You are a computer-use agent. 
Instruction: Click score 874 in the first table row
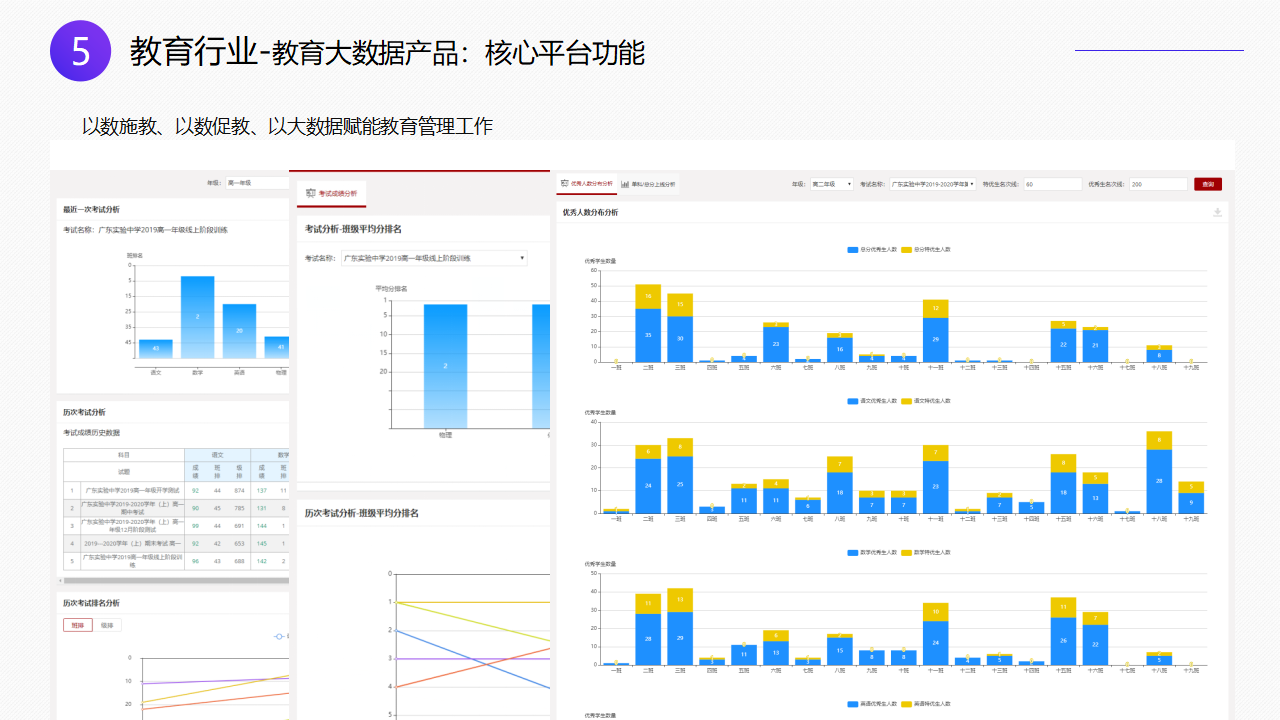pos(239,491)
